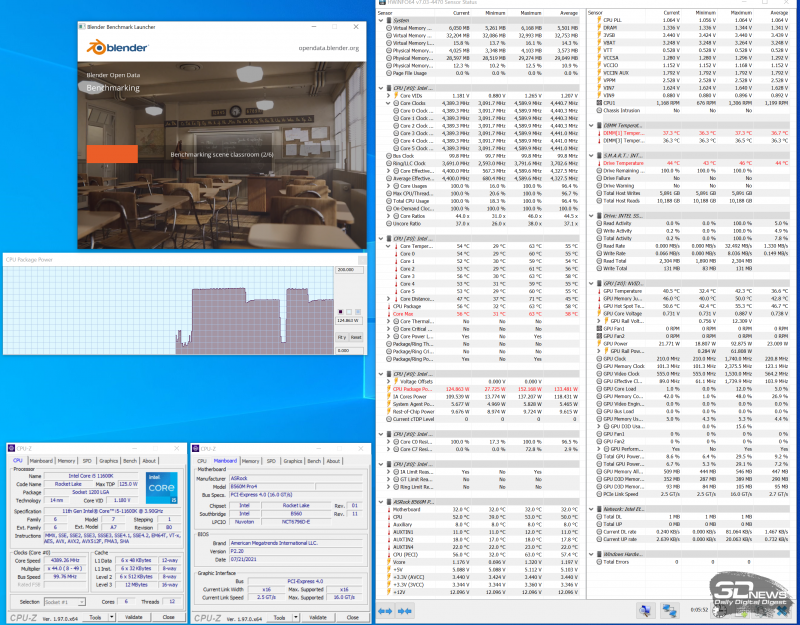The height and width of the screenshot is (625, 800).
Task: Switch to CPU tab in CPU-Z Mainboard window
Action: [202, 461]
